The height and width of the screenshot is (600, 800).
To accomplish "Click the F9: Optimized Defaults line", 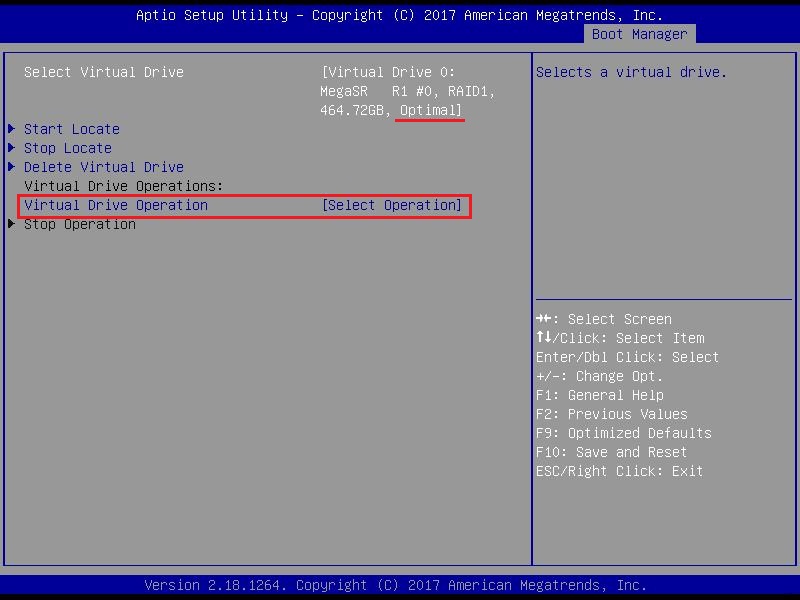I will click(624, 433).
